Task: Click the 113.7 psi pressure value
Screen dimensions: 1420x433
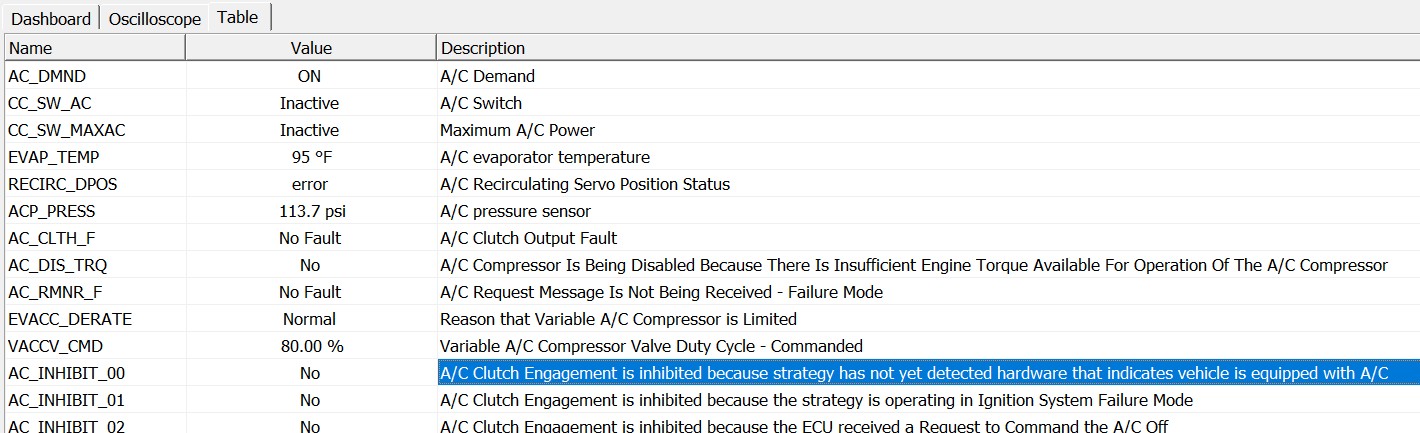Action: pyautogui.click(x=310, y=211)
